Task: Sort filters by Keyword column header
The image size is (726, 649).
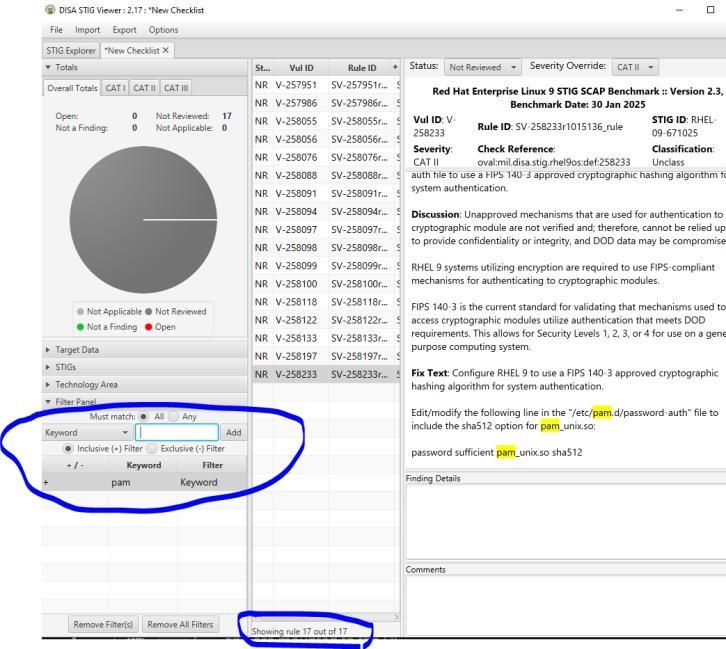Action: point(144,465)
